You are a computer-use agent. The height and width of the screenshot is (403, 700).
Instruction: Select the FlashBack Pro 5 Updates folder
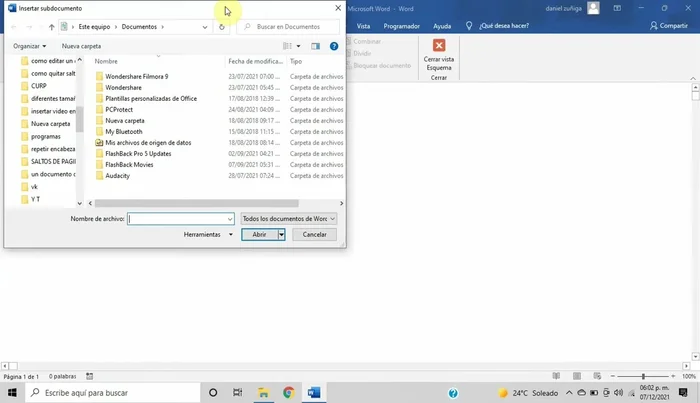(138, 154)
